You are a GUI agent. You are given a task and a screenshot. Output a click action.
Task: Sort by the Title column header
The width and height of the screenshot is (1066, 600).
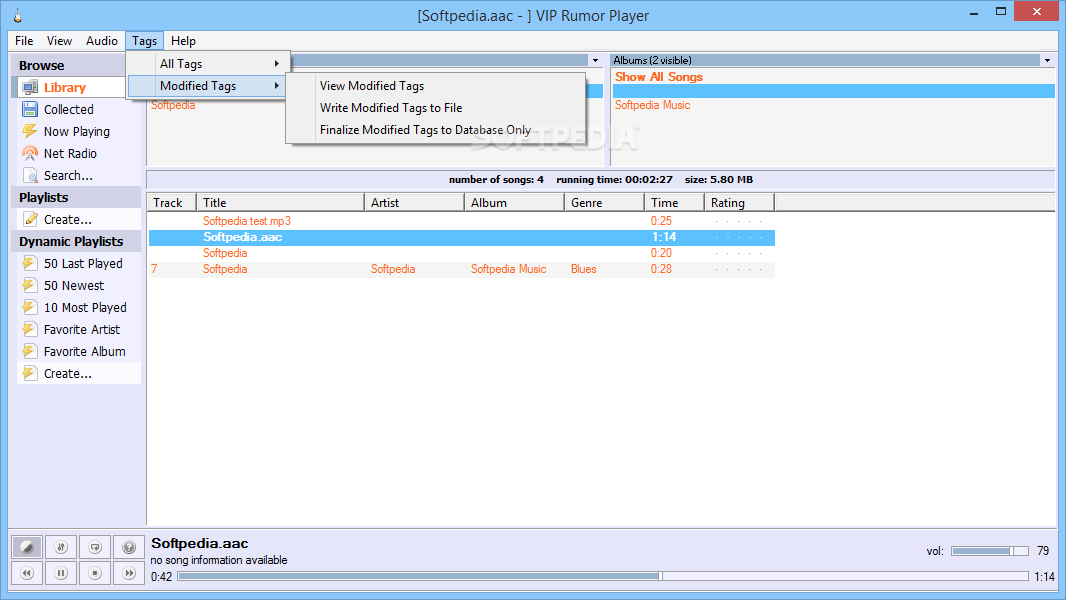(280, 202)
